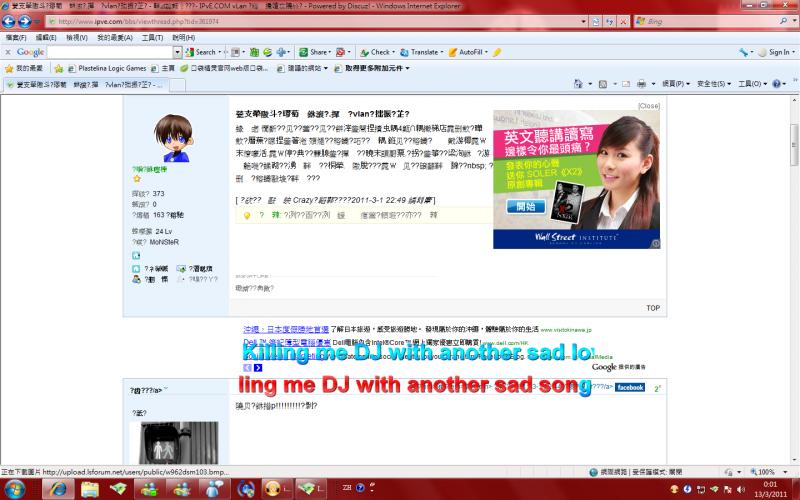Screen dimensions: 800x500
Task: Open the View (V) menu
Action: 77,38
